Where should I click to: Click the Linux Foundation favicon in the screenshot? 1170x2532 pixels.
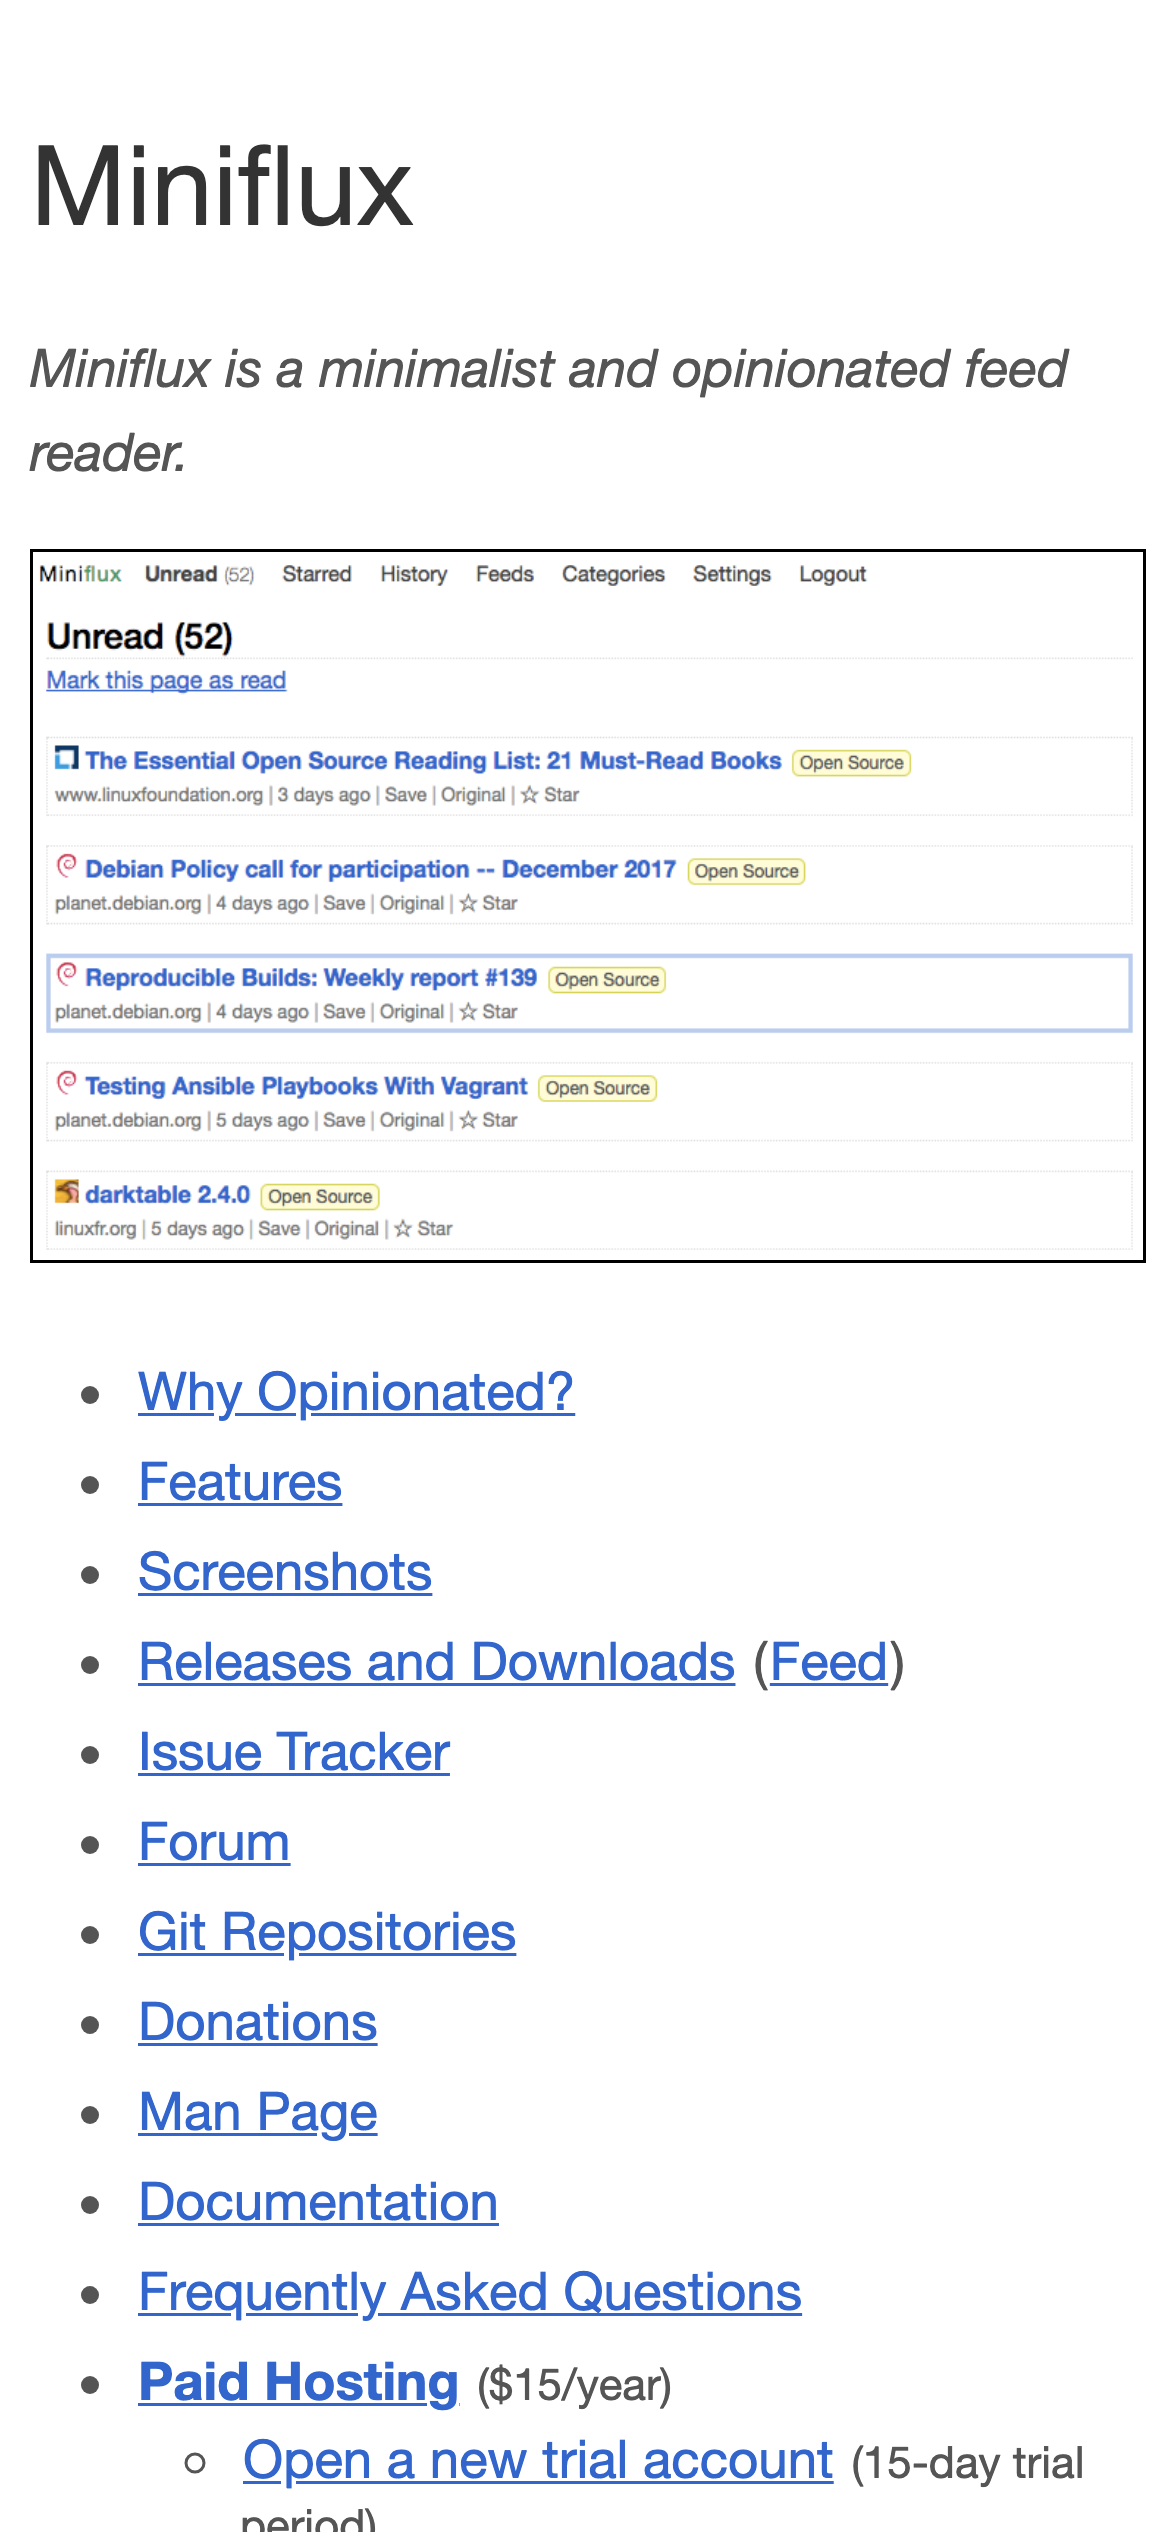click(x=66, y=758)
